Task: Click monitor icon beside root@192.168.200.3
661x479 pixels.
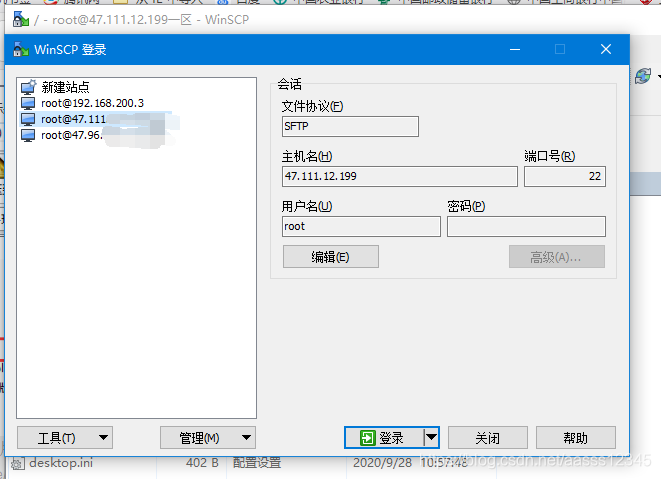Action: click(x=28, y=103)
